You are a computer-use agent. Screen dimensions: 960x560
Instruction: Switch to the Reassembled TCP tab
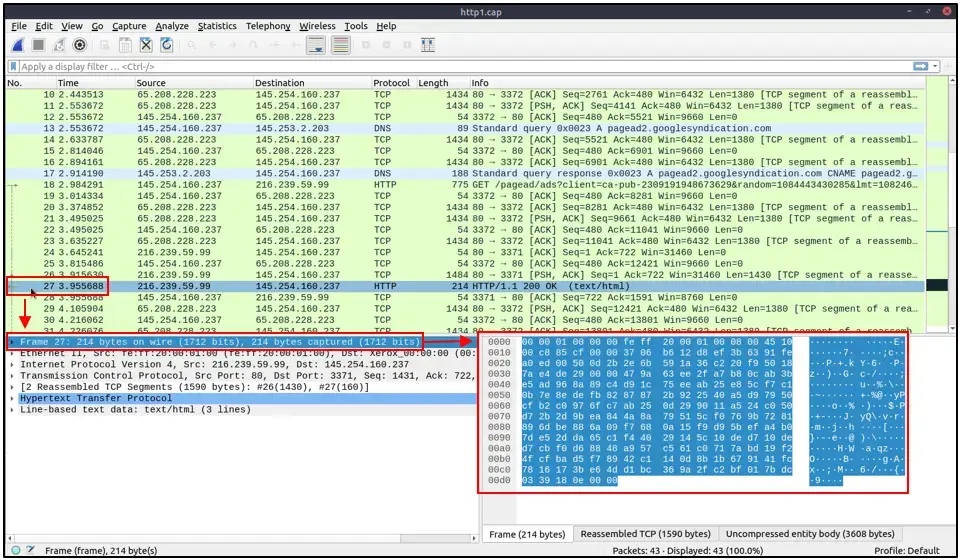645,534
